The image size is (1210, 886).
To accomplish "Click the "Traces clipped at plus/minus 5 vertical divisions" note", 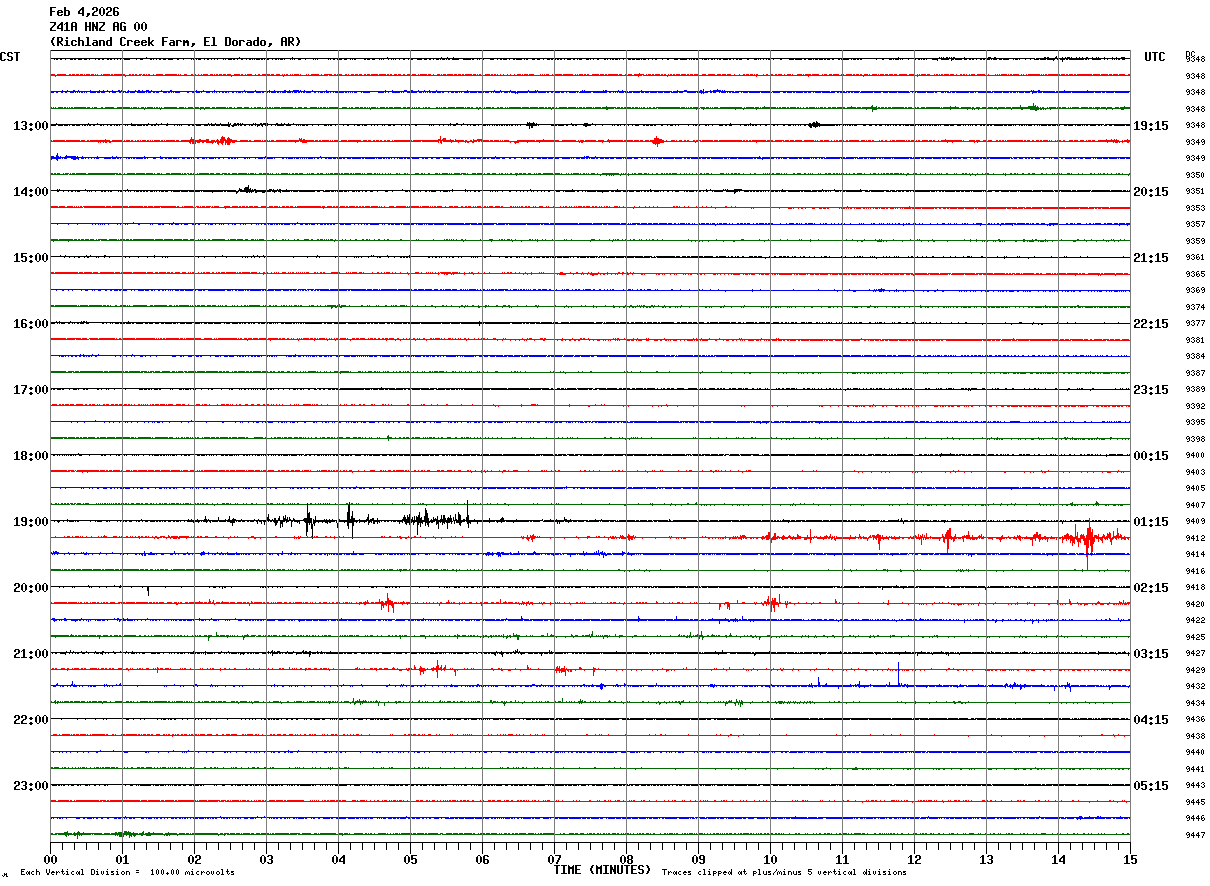I will click(784, 872).
